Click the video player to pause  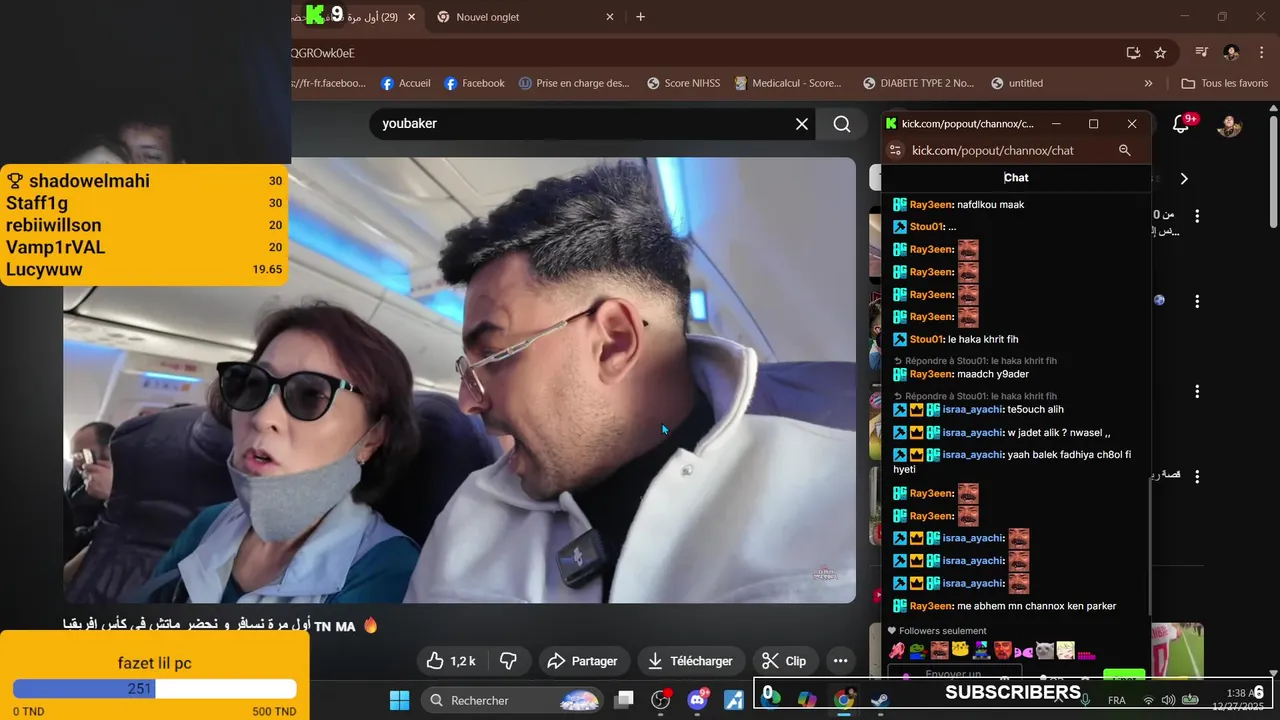point(460,380)
